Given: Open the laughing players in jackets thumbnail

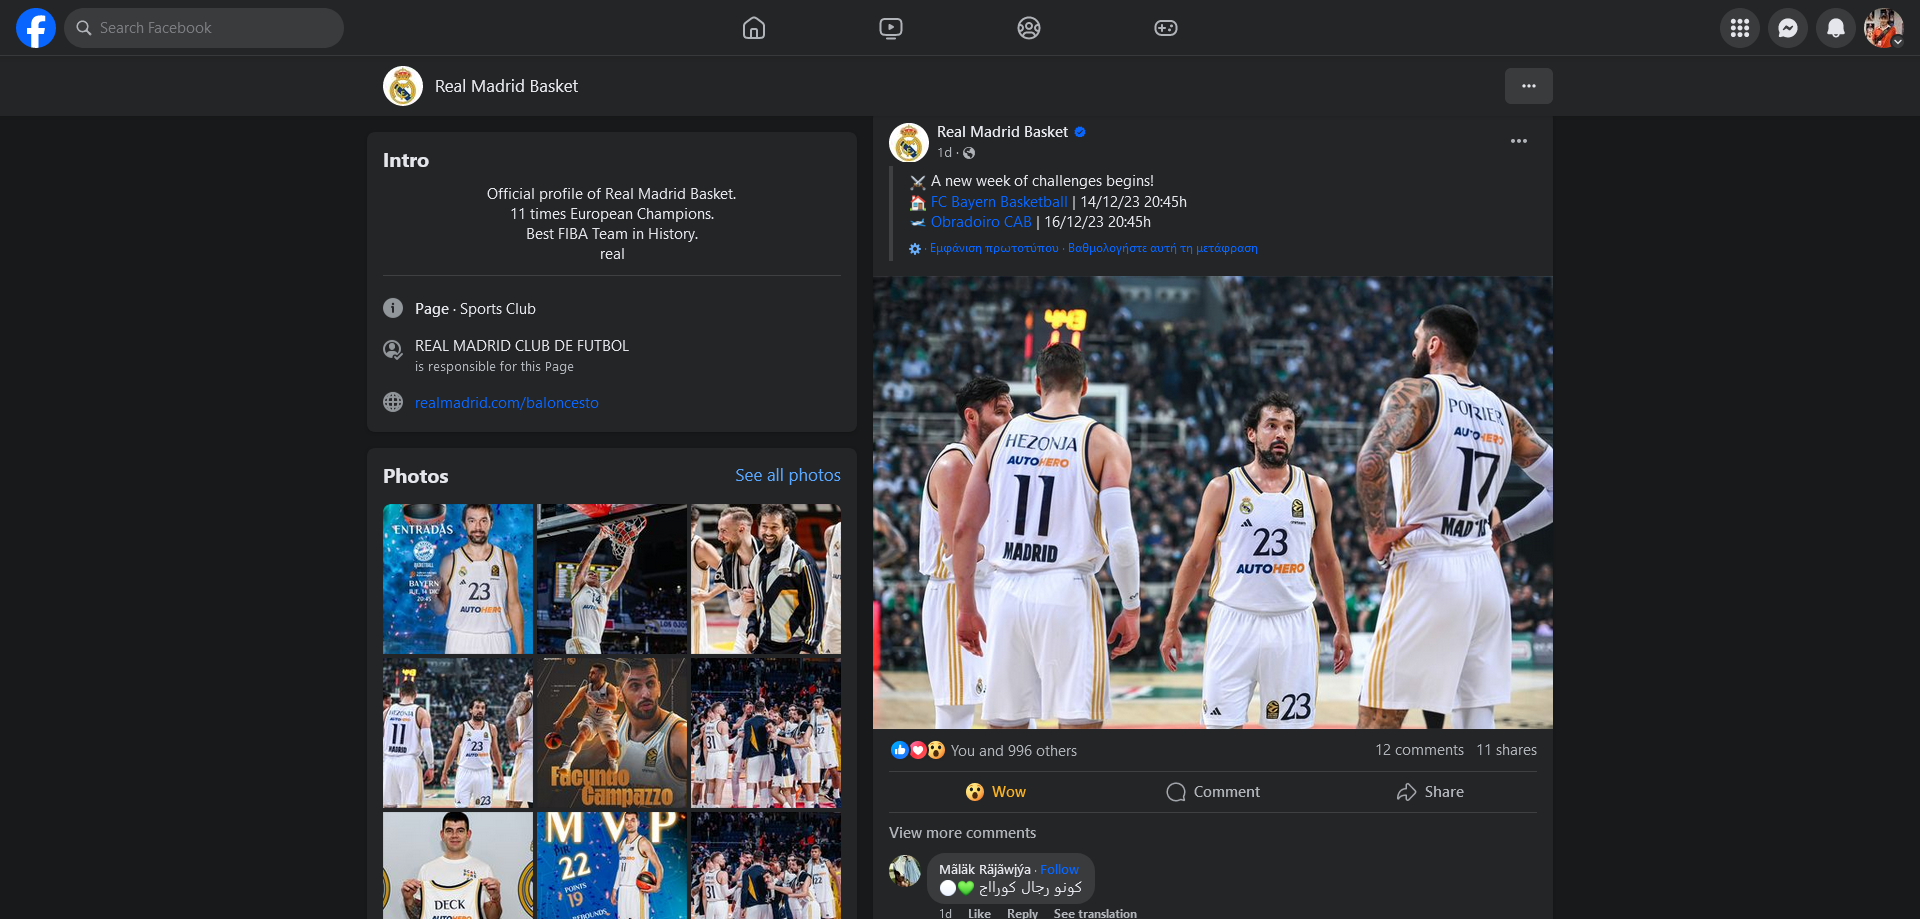Looking at the screenshot, I should click(x=766, y=579).
